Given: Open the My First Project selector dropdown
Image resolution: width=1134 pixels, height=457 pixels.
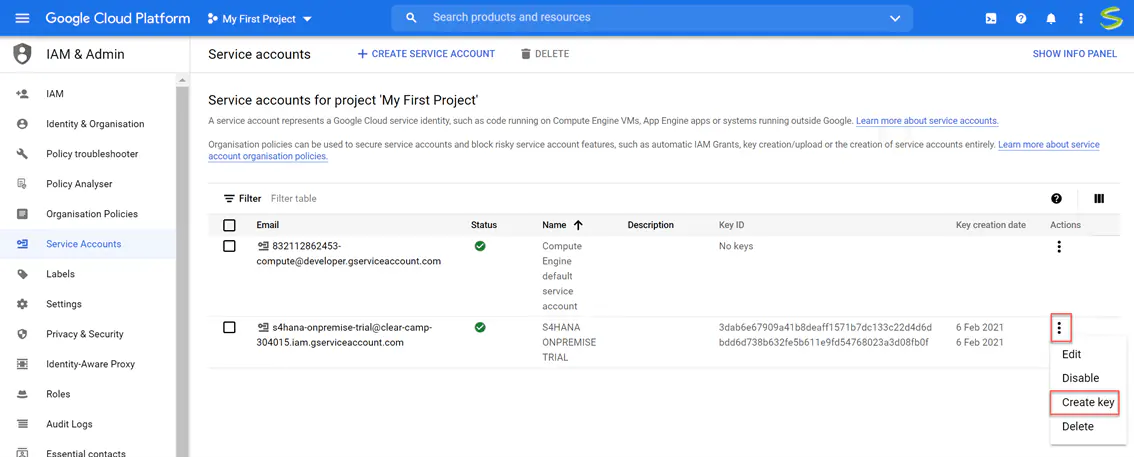Looking at the screenshot, I should pos(260,19).
